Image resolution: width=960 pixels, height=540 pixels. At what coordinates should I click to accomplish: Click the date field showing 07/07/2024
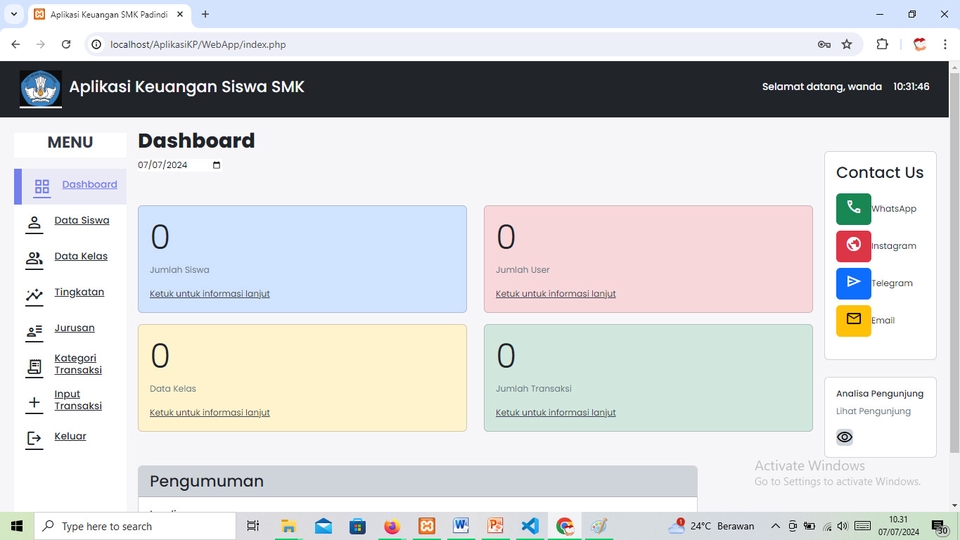(179, 165)
